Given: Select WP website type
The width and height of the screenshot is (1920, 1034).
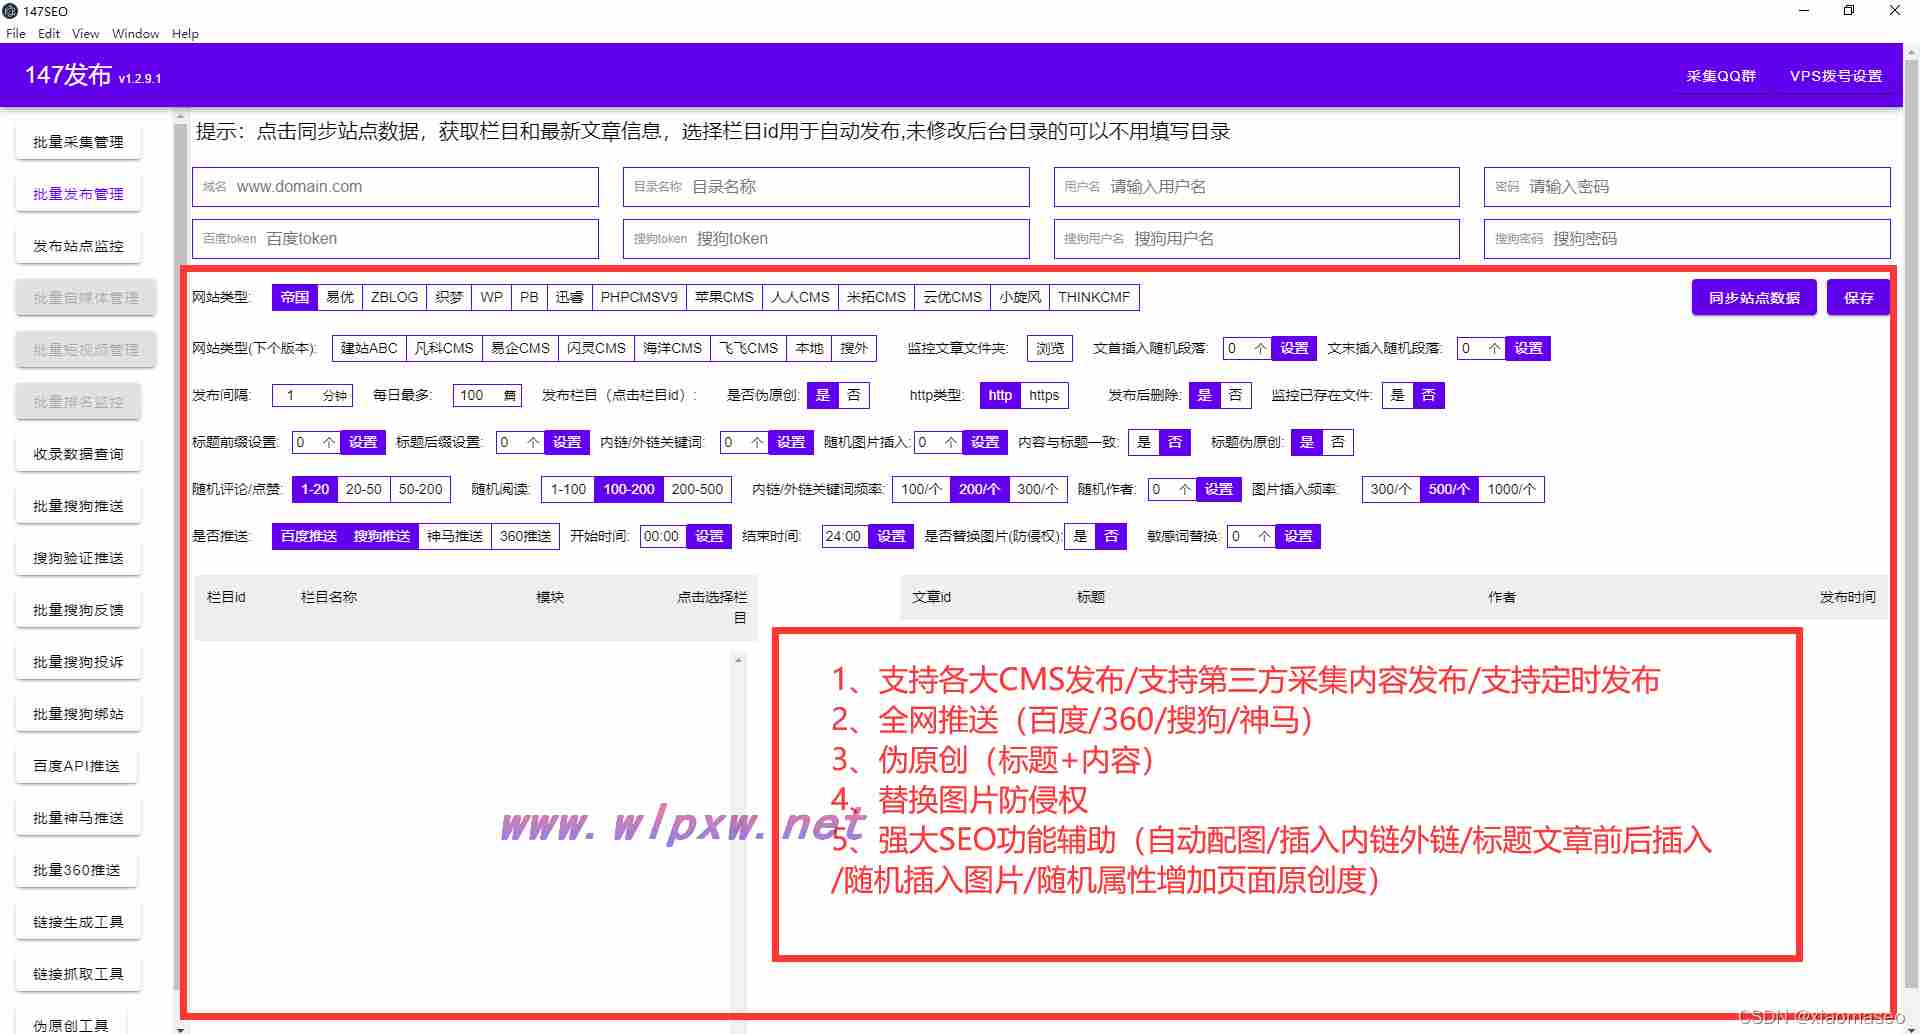Looking at the screenshot, I should [x=491, y=297].
